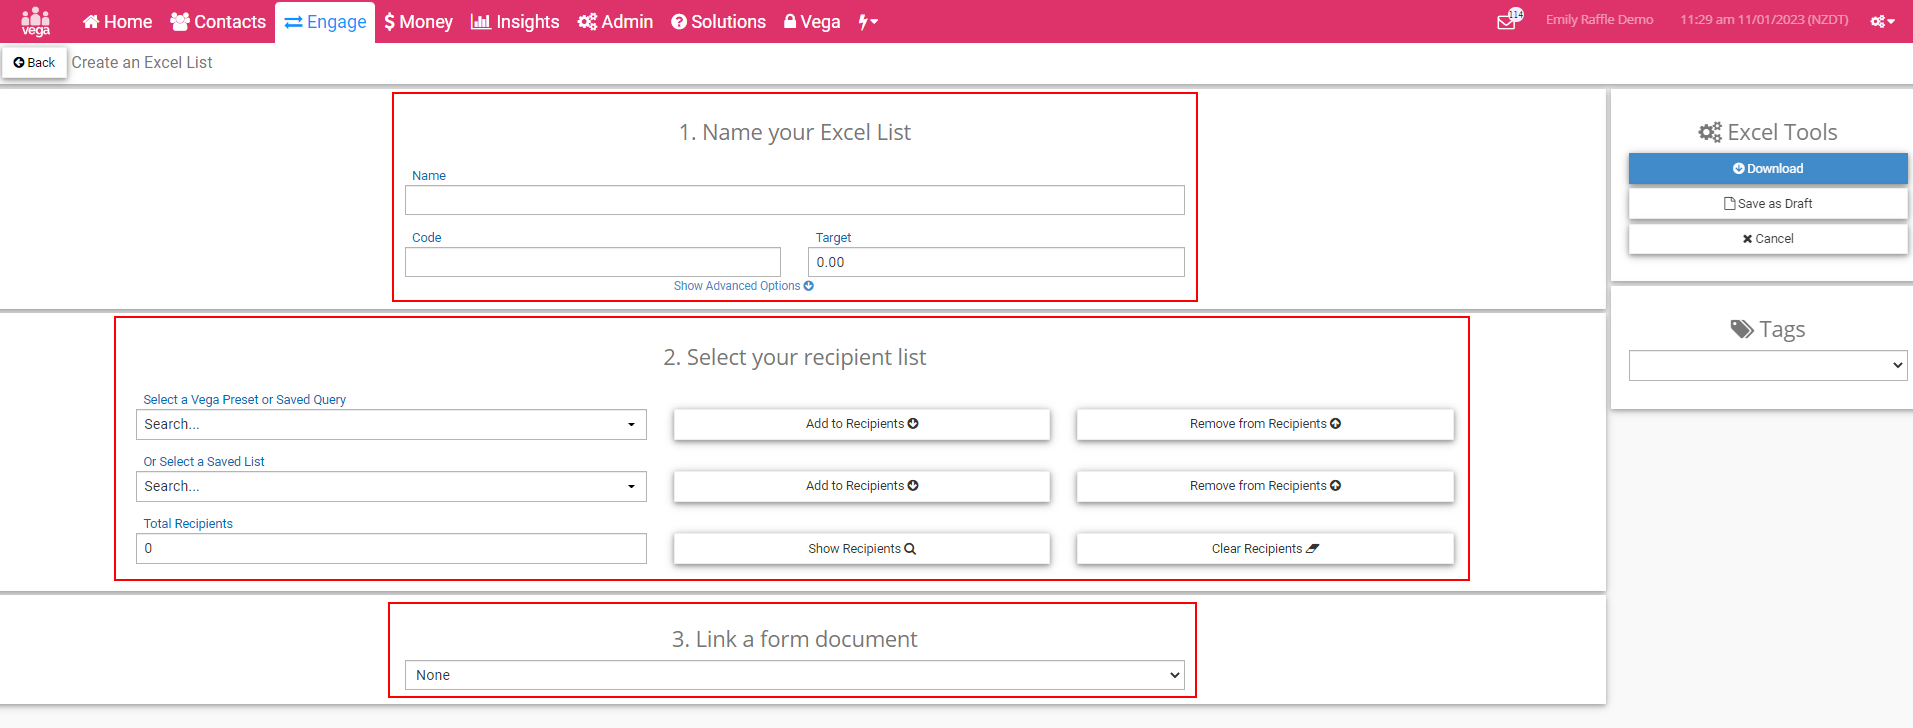Click the Back arrow button

tap(34, 62)
